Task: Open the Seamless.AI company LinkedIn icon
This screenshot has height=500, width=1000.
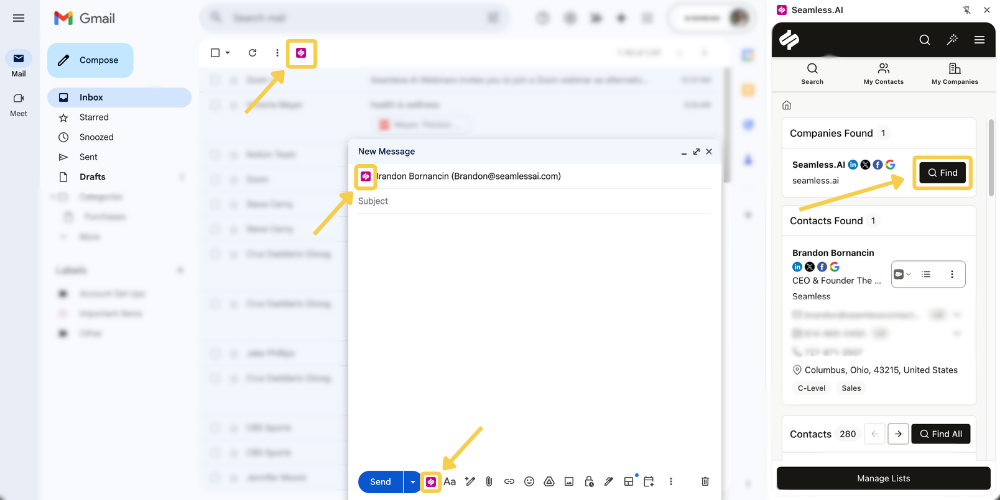Action: click(x=853, y=165)
